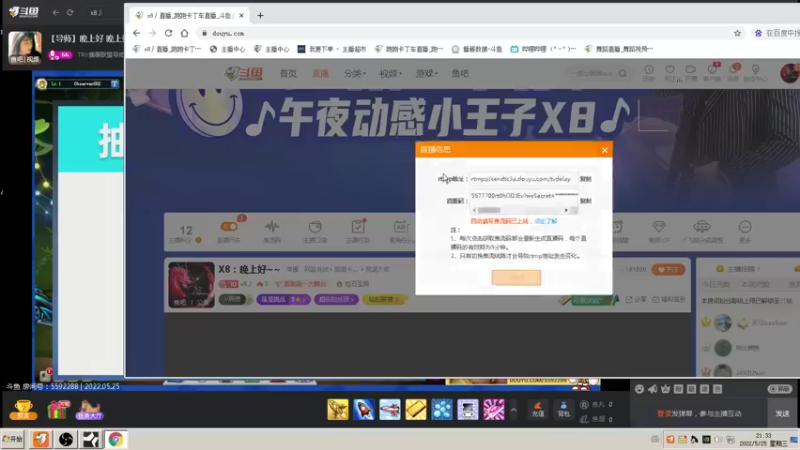Close the 直播信息 dialog
This screenshot has height=450, width=800.
pyautogui.click(x=605, y=149)
